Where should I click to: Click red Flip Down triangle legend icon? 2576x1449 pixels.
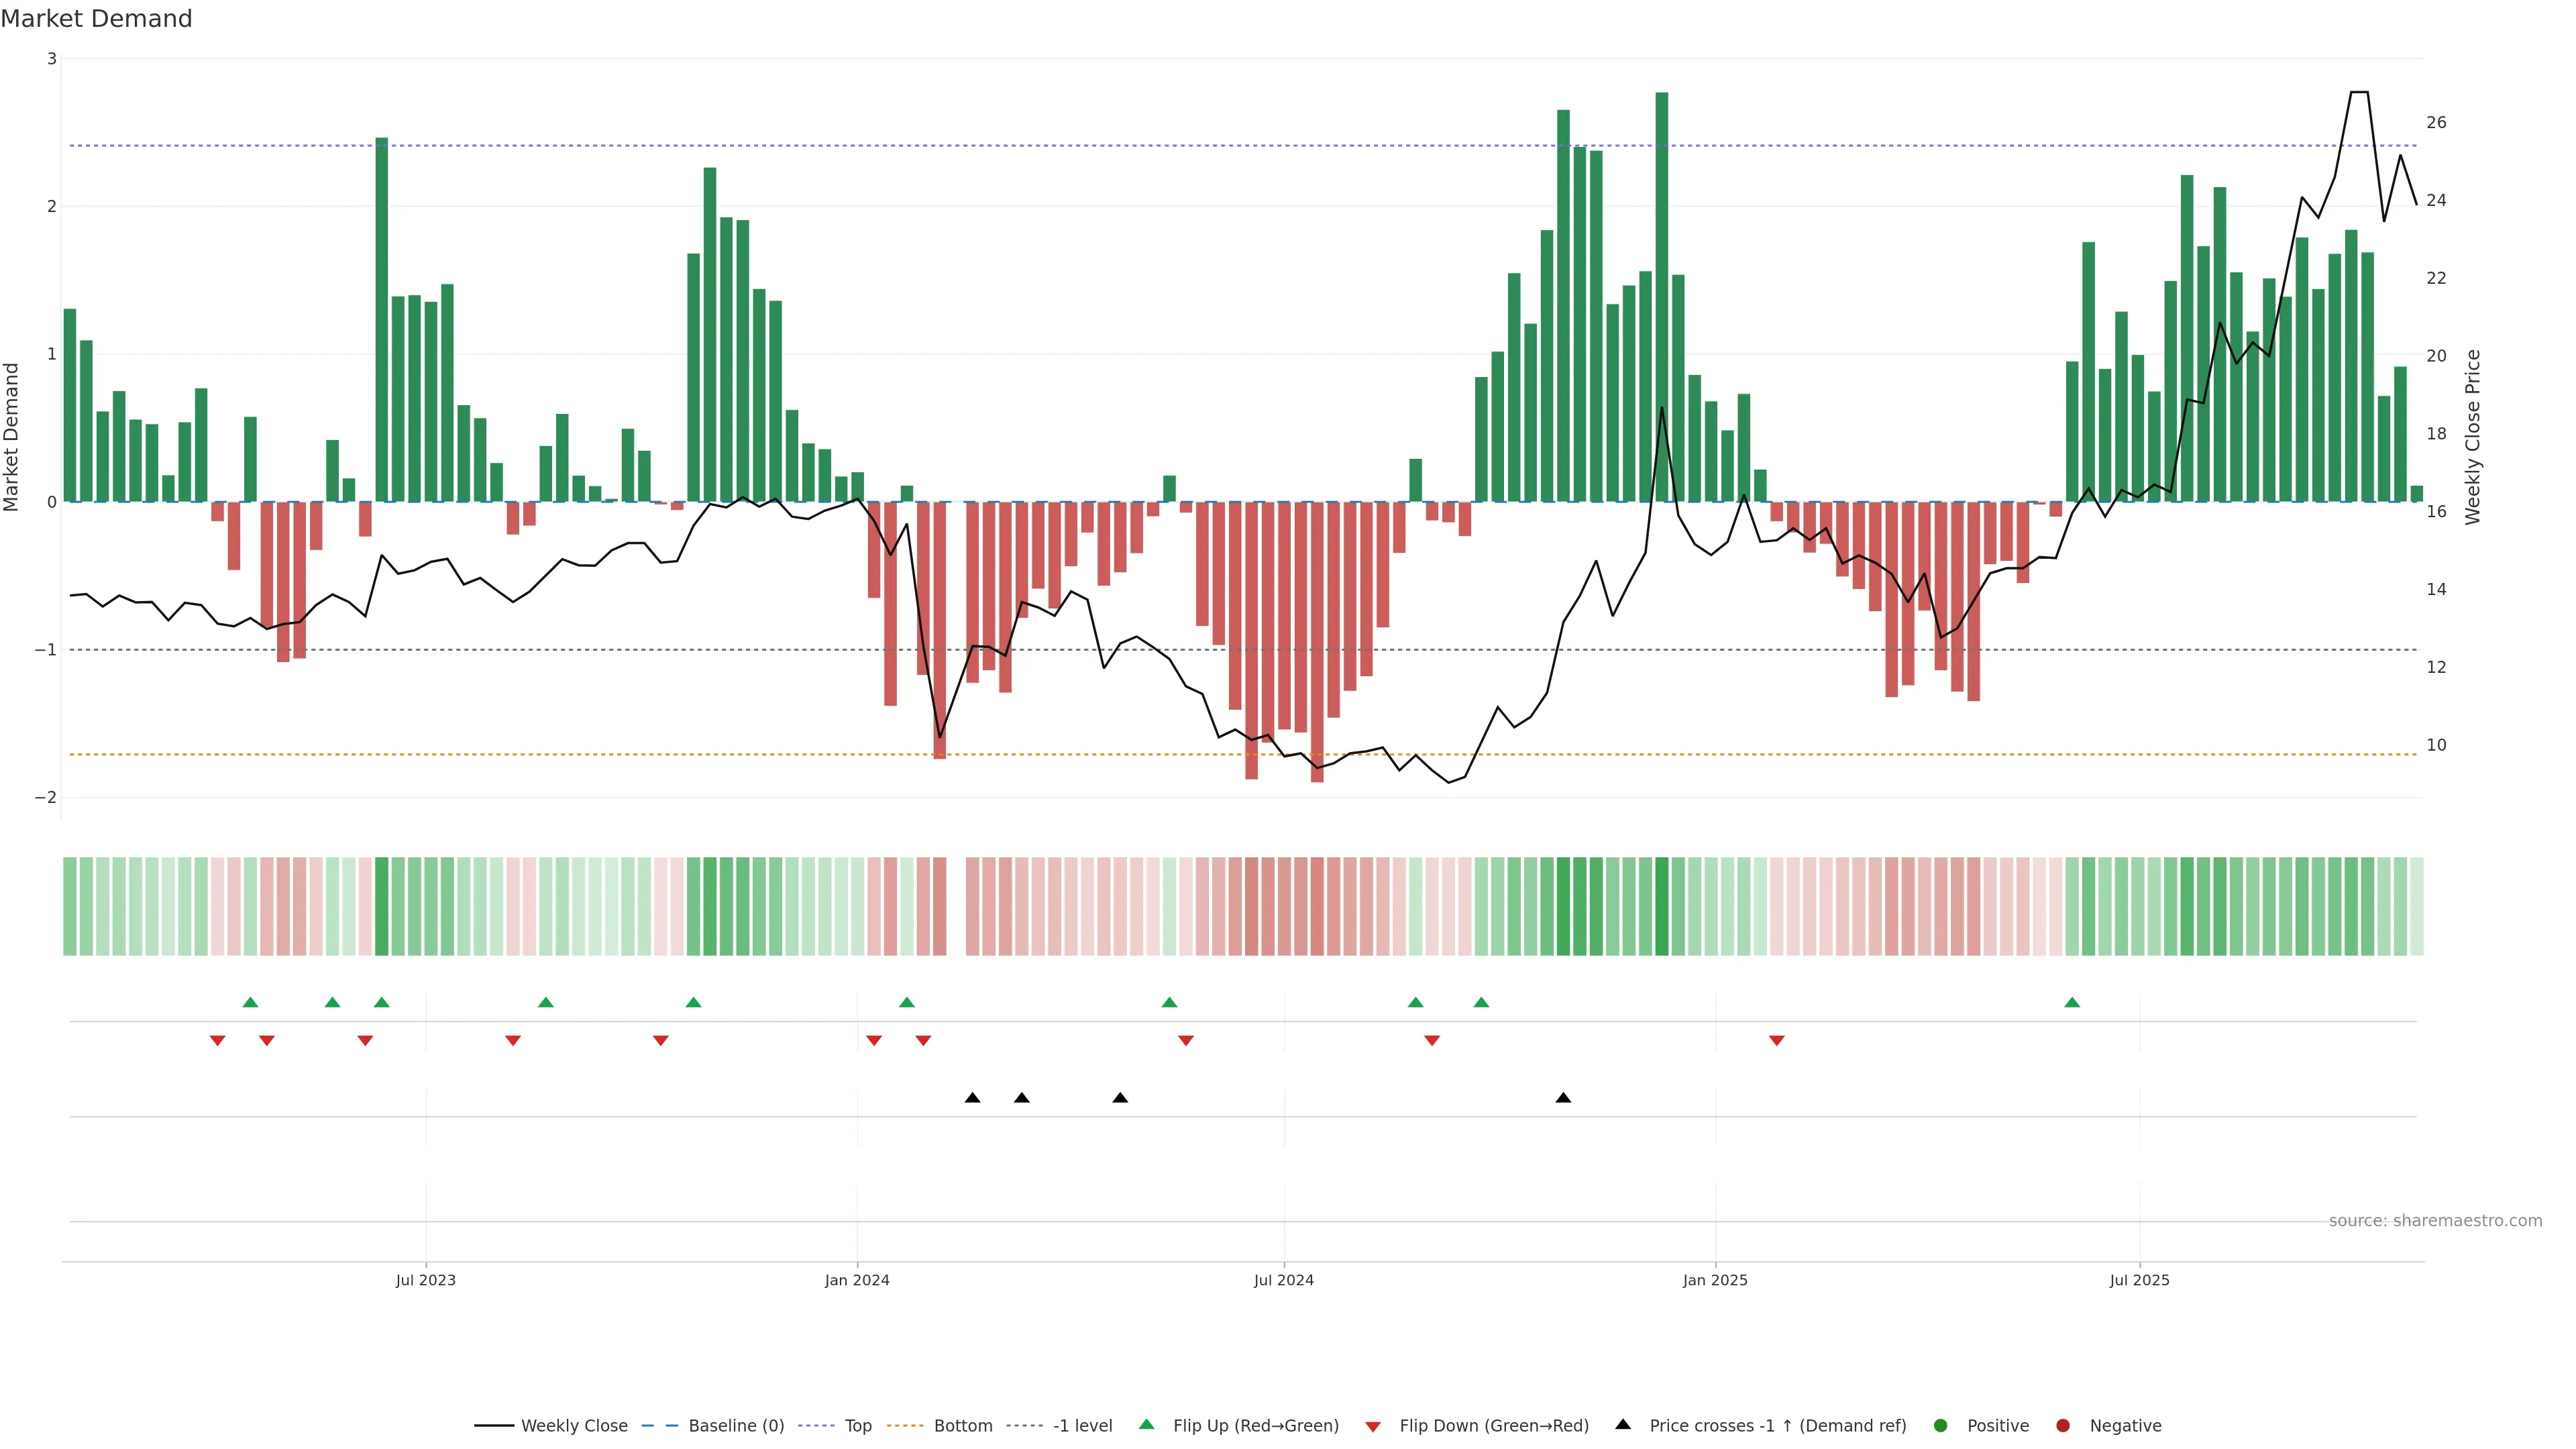click(1373, 1427)
